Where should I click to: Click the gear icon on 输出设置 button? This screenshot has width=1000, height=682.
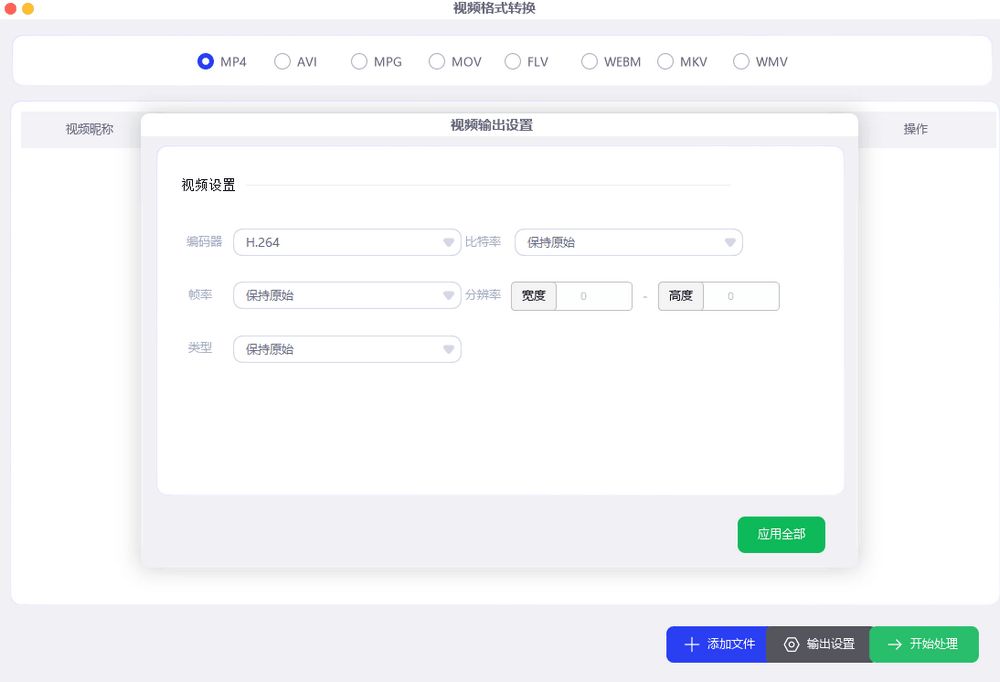point(793,644)
